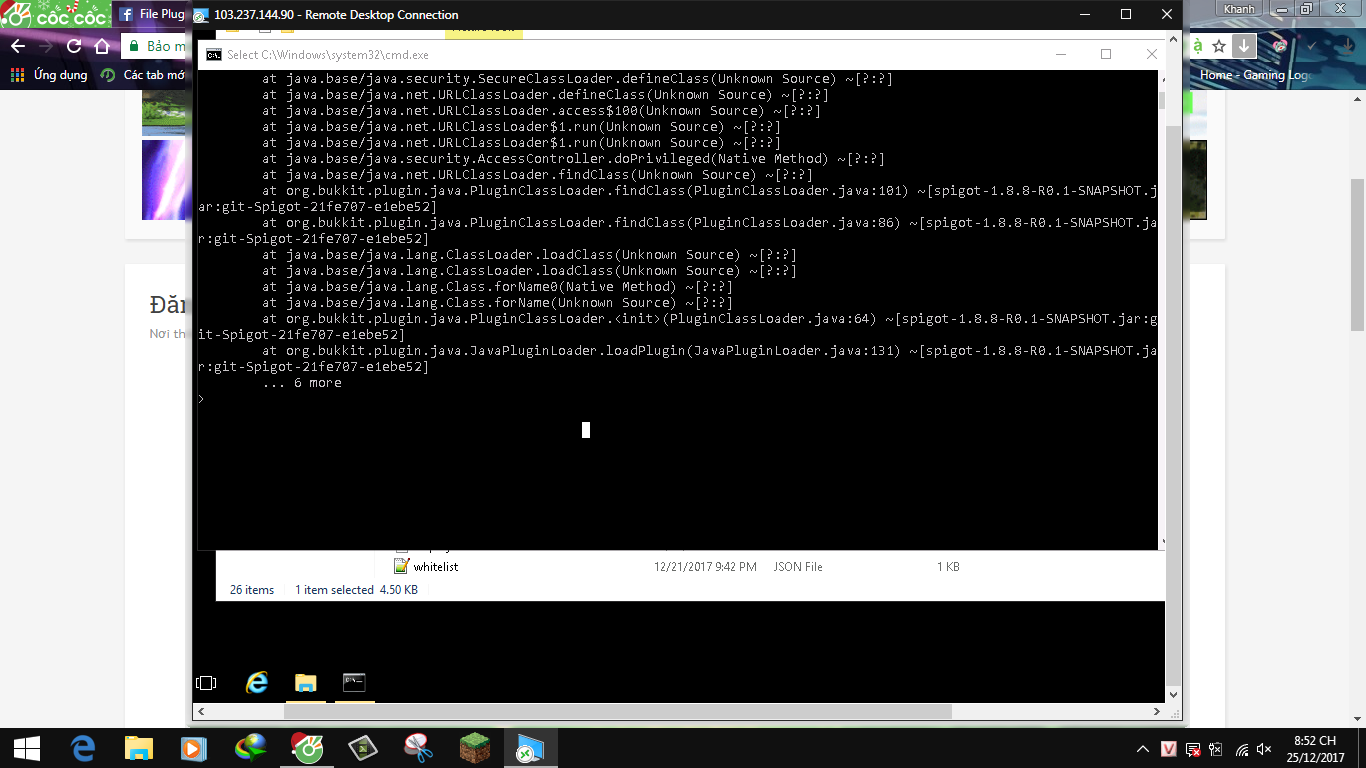Launch Snipping Tool from the taskbar
1366x768 pixels.
418,748
